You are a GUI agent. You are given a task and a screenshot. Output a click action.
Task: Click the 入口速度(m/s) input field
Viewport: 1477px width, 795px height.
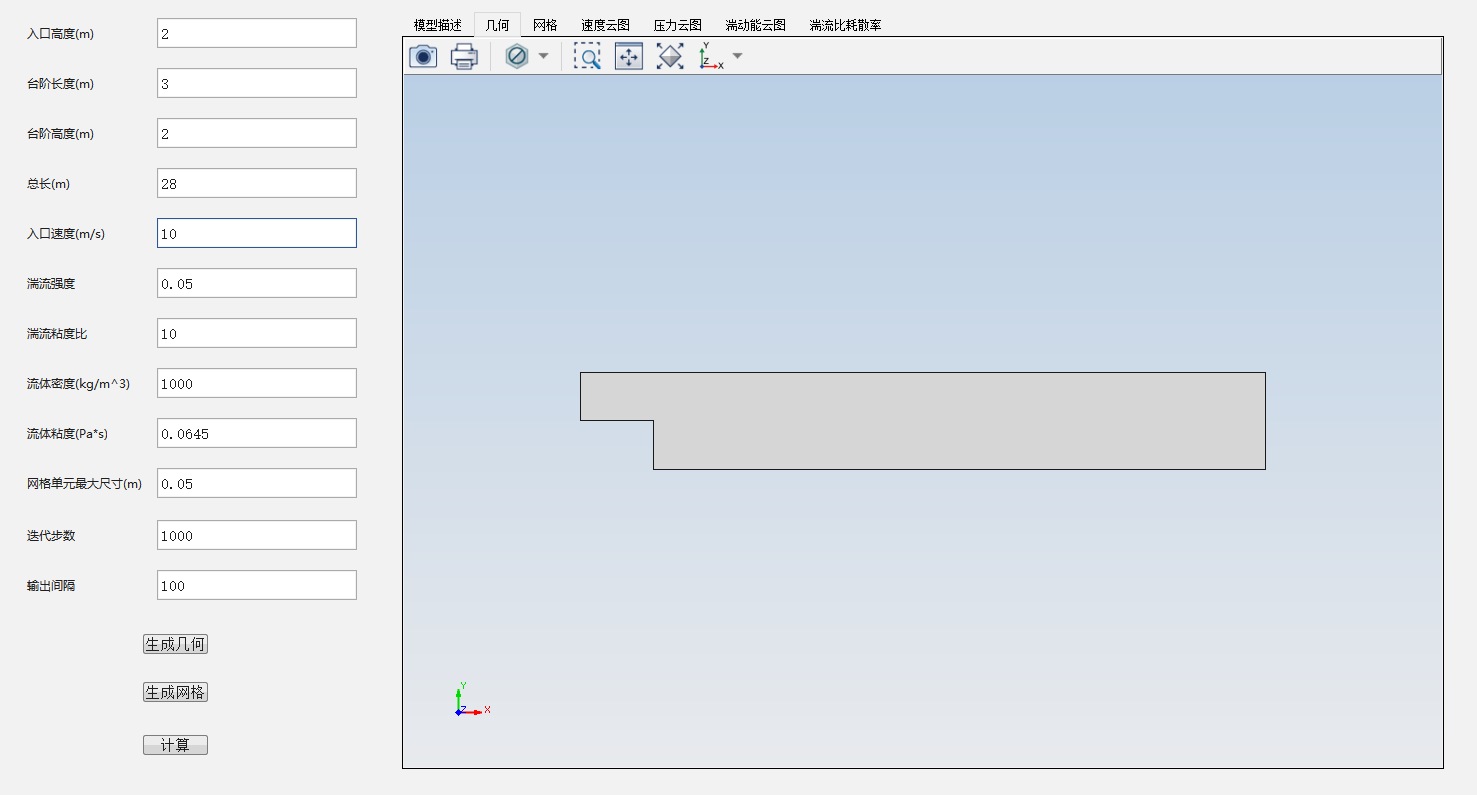pos(257,233)
